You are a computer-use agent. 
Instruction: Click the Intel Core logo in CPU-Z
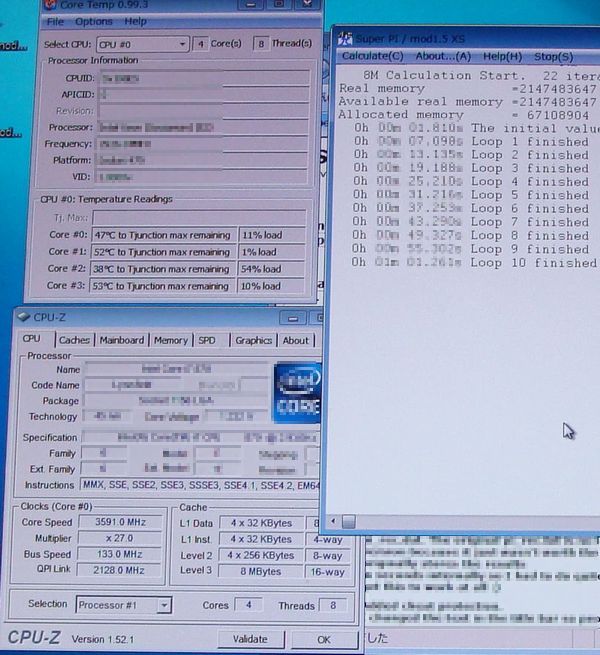[x=297, y=393]
